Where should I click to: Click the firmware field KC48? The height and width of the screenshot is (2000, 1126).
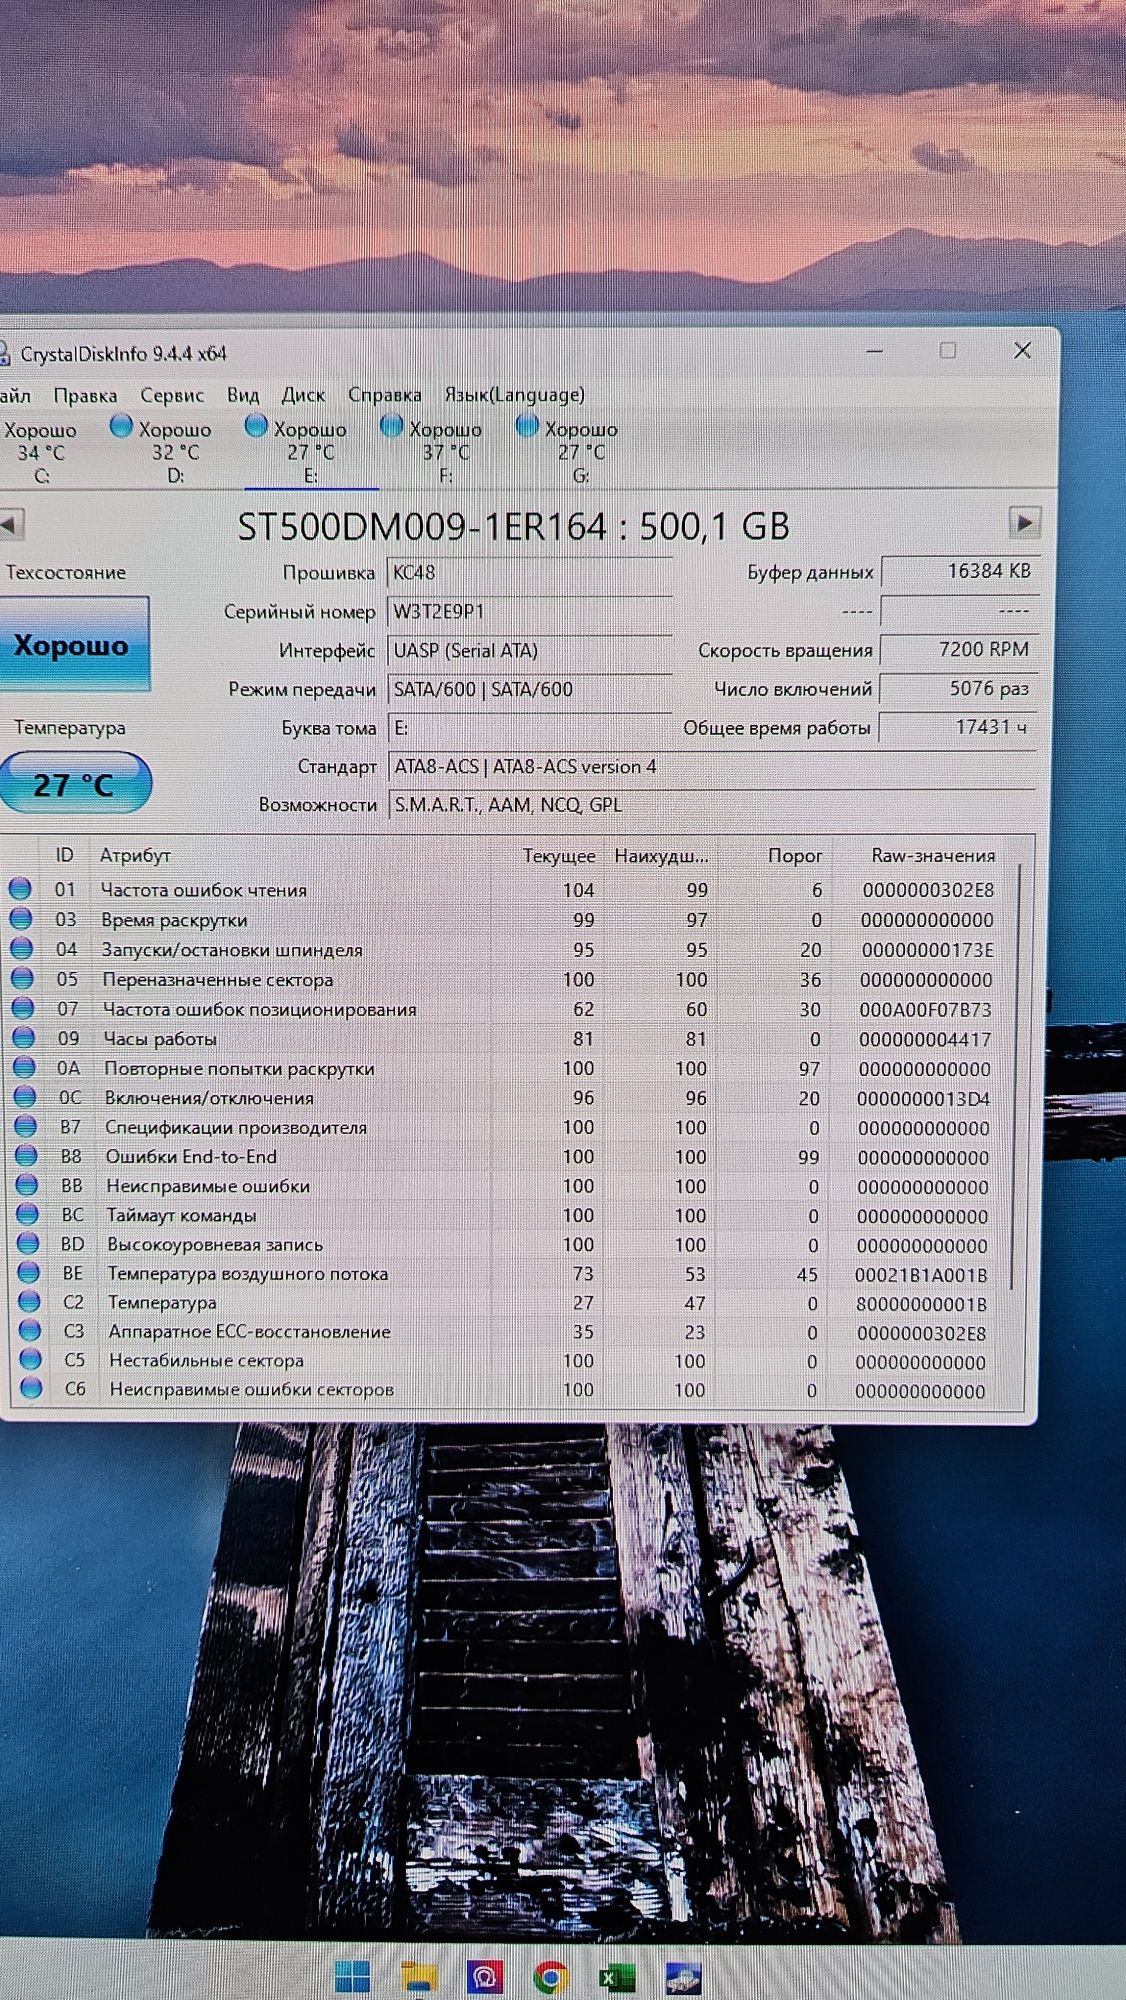click(x=529, y=572)
